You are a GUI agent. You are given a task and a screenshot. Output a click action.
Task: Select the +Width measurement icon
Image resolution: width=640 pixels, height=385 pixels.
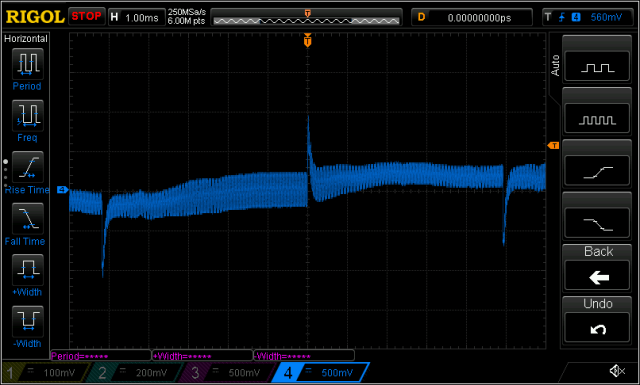(27, 270)
